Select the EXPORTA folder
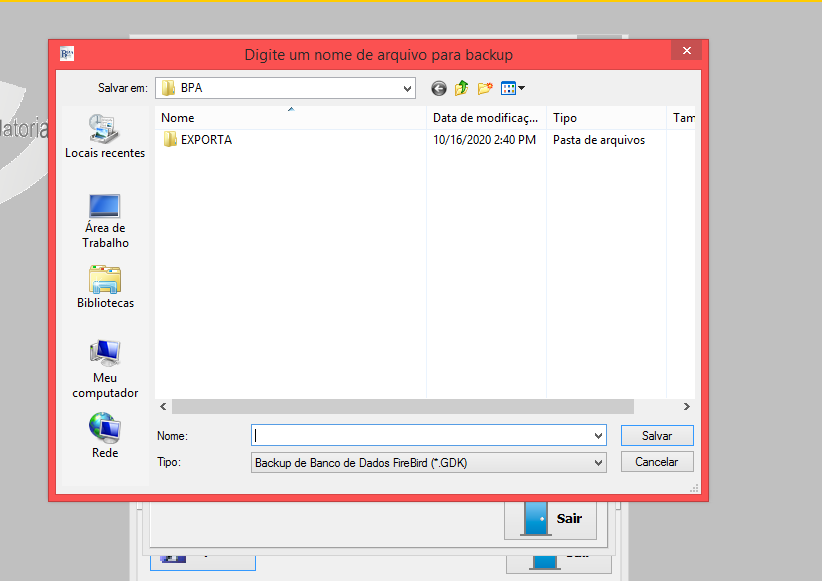Screen dimensions: 822x581 [205, 140]
